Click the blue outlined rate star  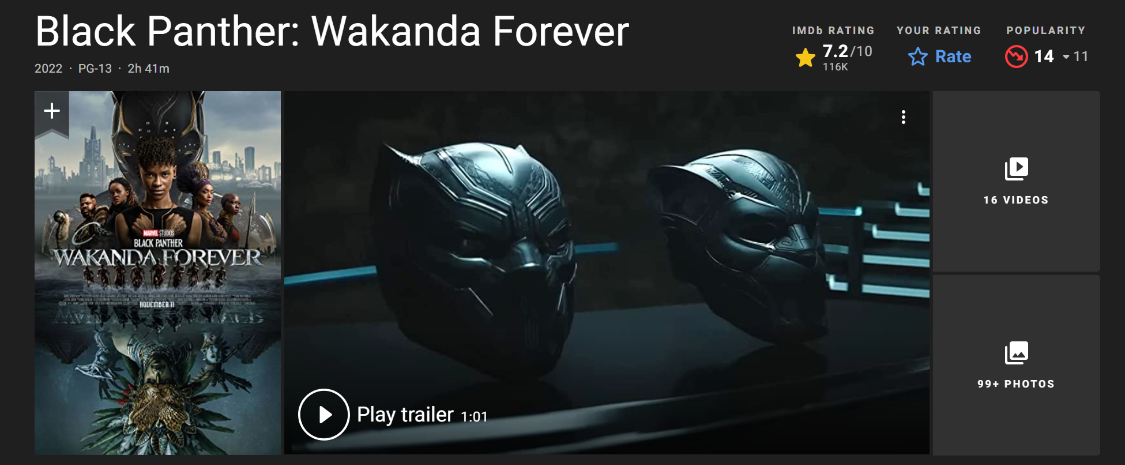918,57
